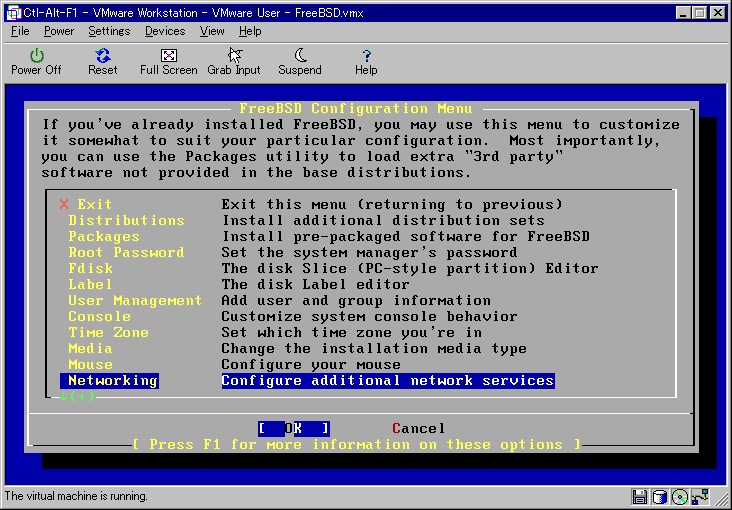Select the Root Password entry
The image size is (732, 510).
pos(127,252)
